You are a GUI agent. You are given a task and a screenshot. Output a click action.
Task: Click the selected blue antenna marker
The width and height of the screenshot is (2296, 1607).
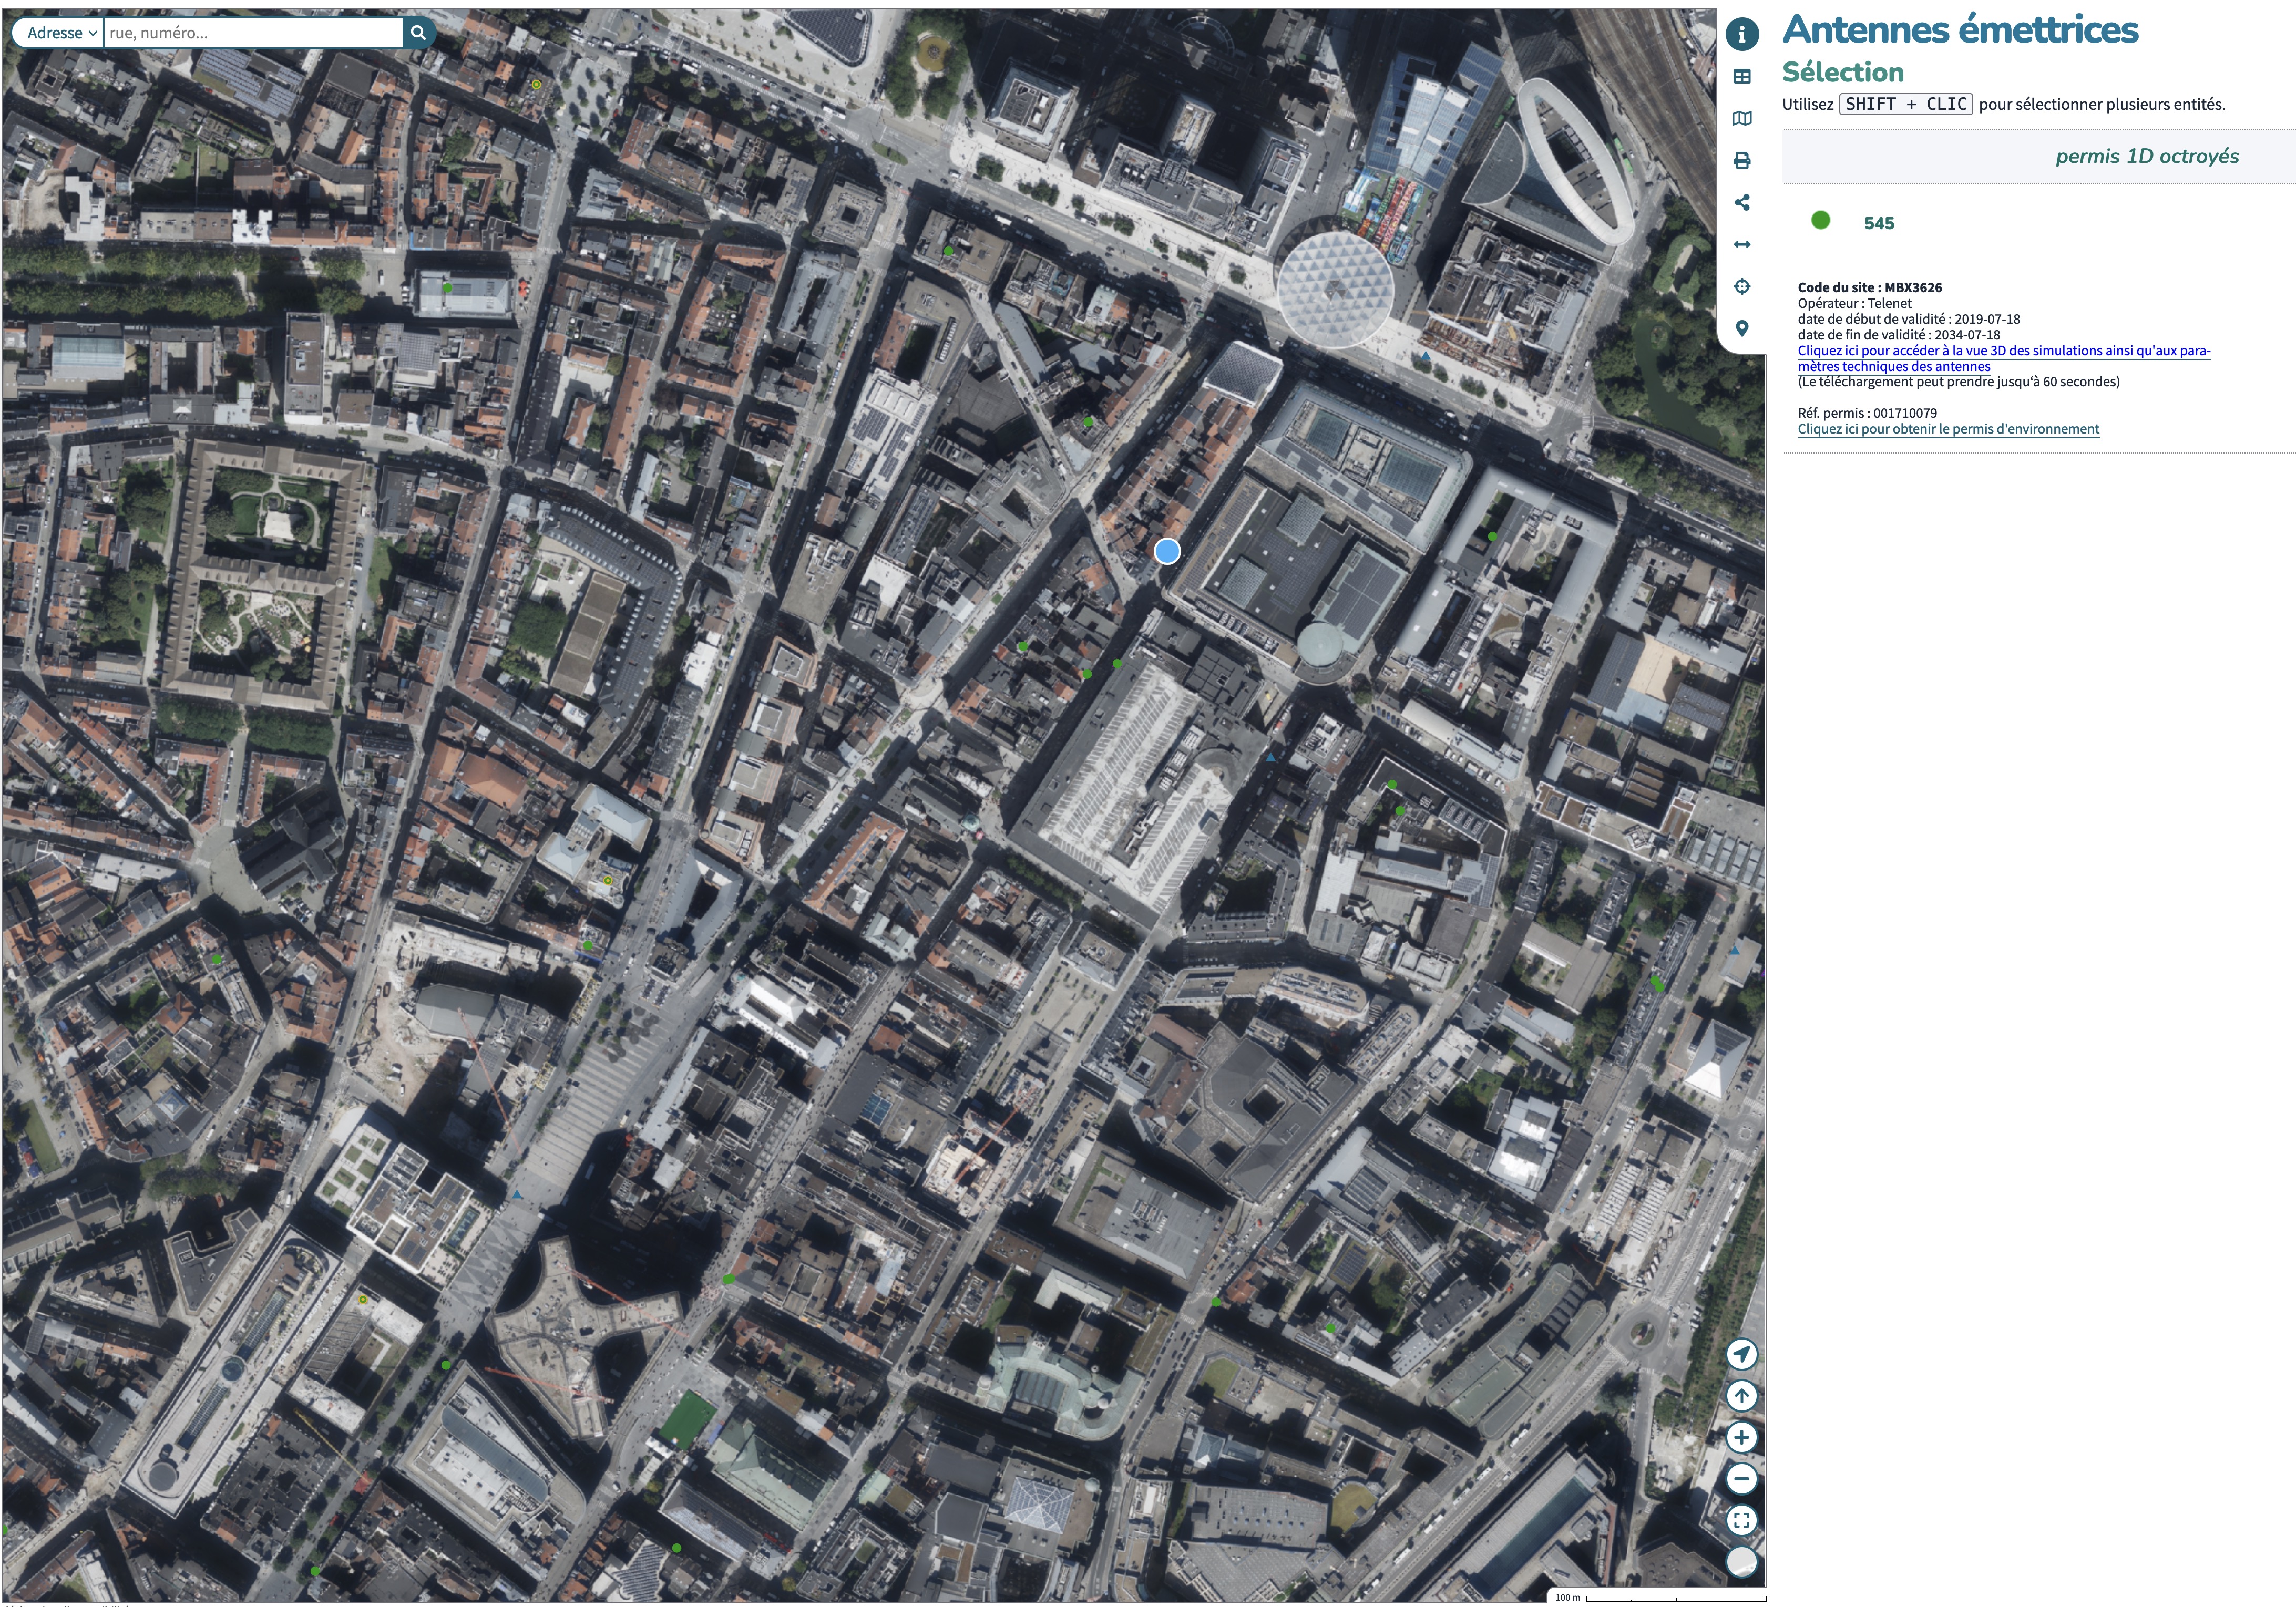click(x=1167, y=551)
